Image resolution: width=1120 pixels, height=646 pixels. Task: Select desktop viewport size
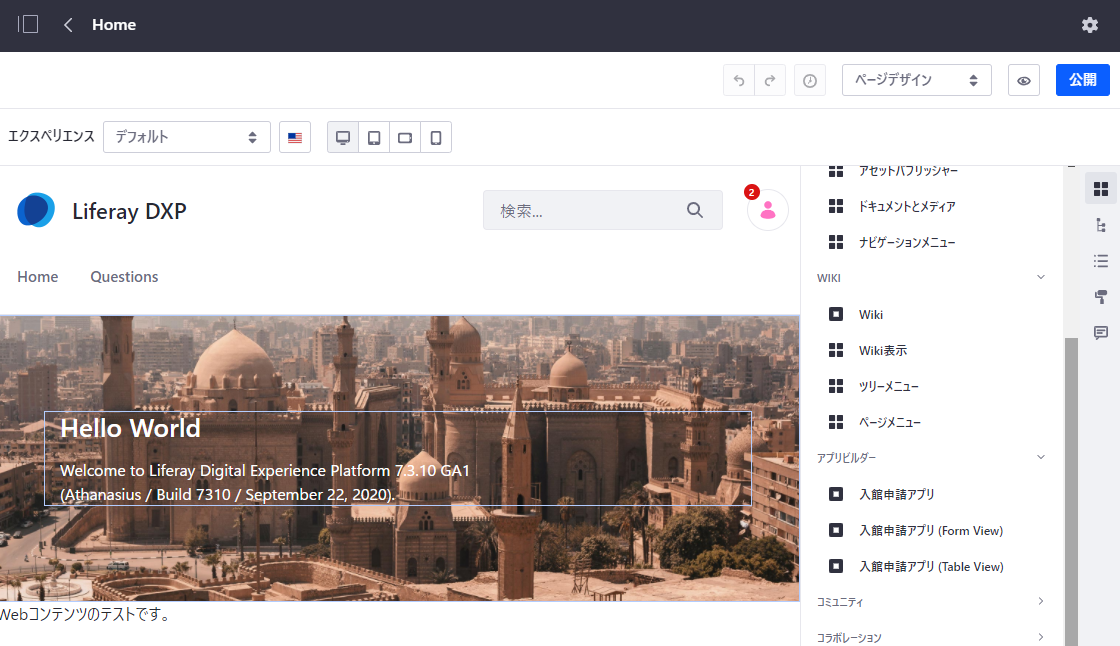point(343,137)
